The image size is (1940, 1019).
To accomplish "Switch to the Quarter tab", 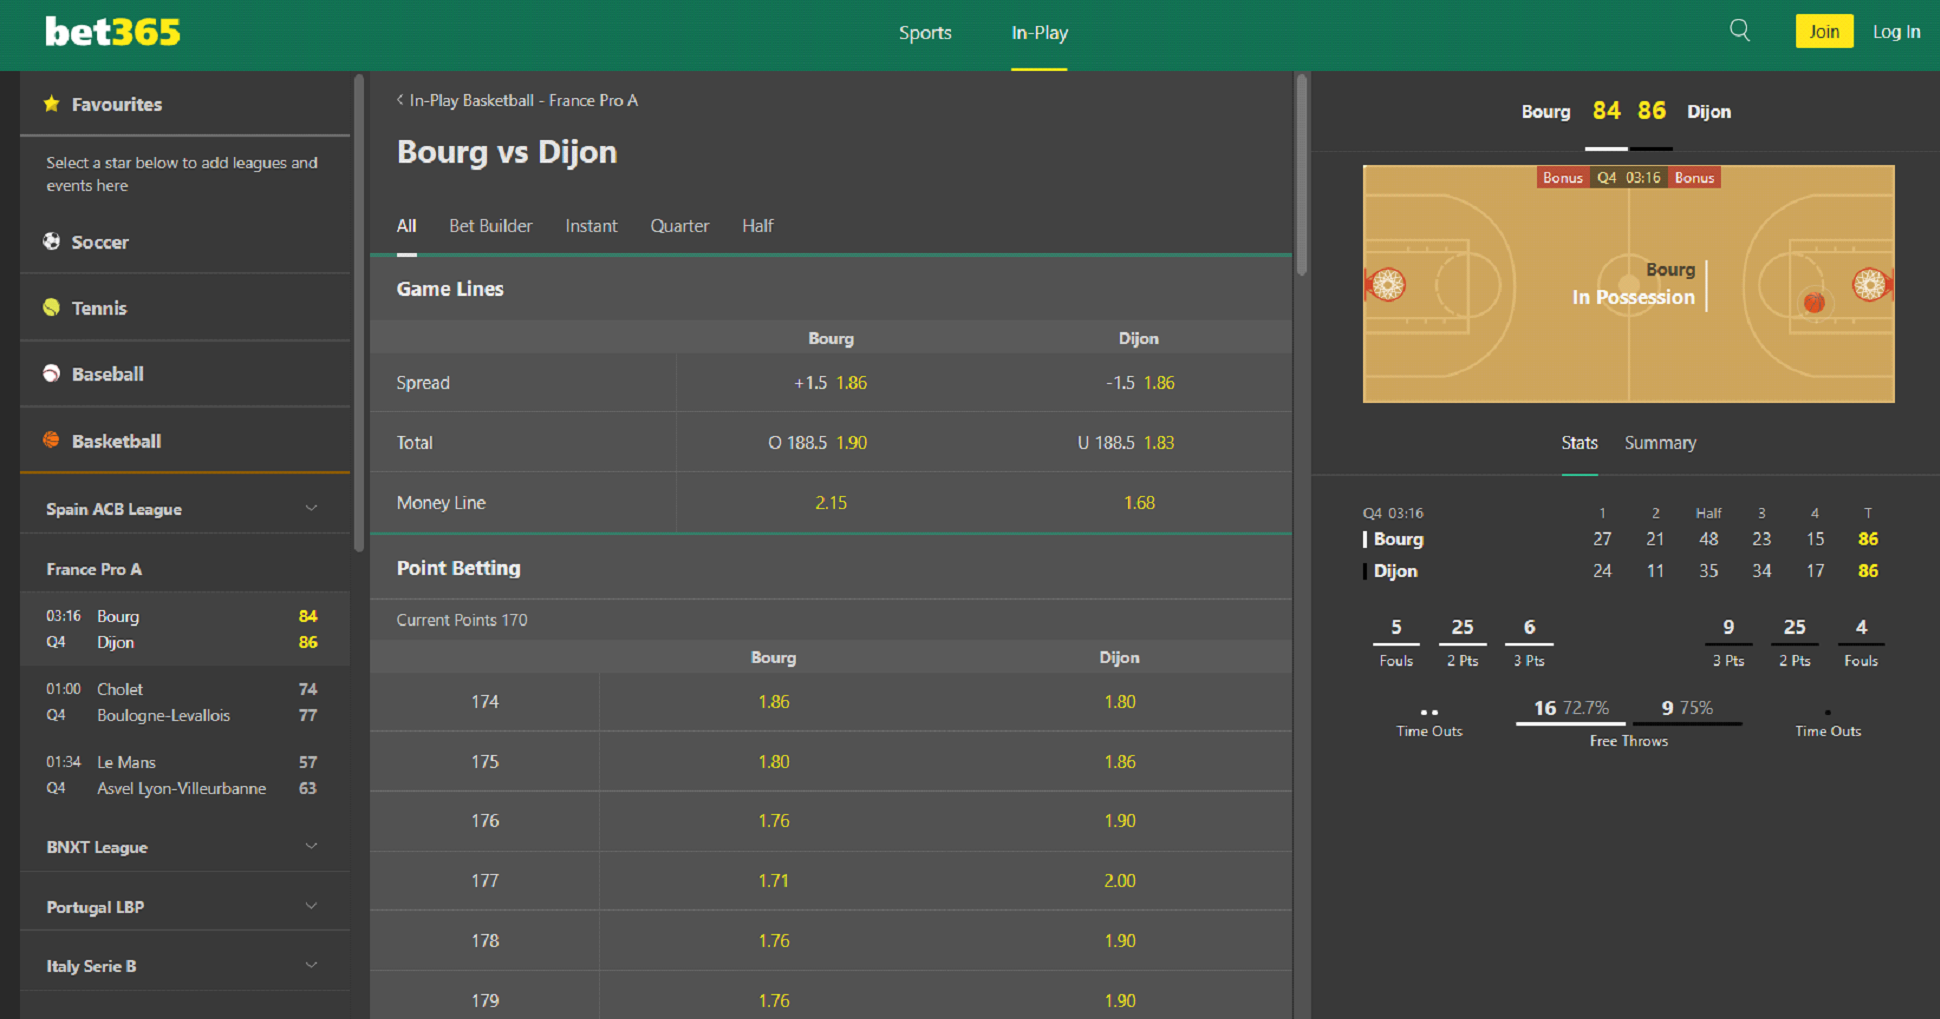I will tap(680, 226).
